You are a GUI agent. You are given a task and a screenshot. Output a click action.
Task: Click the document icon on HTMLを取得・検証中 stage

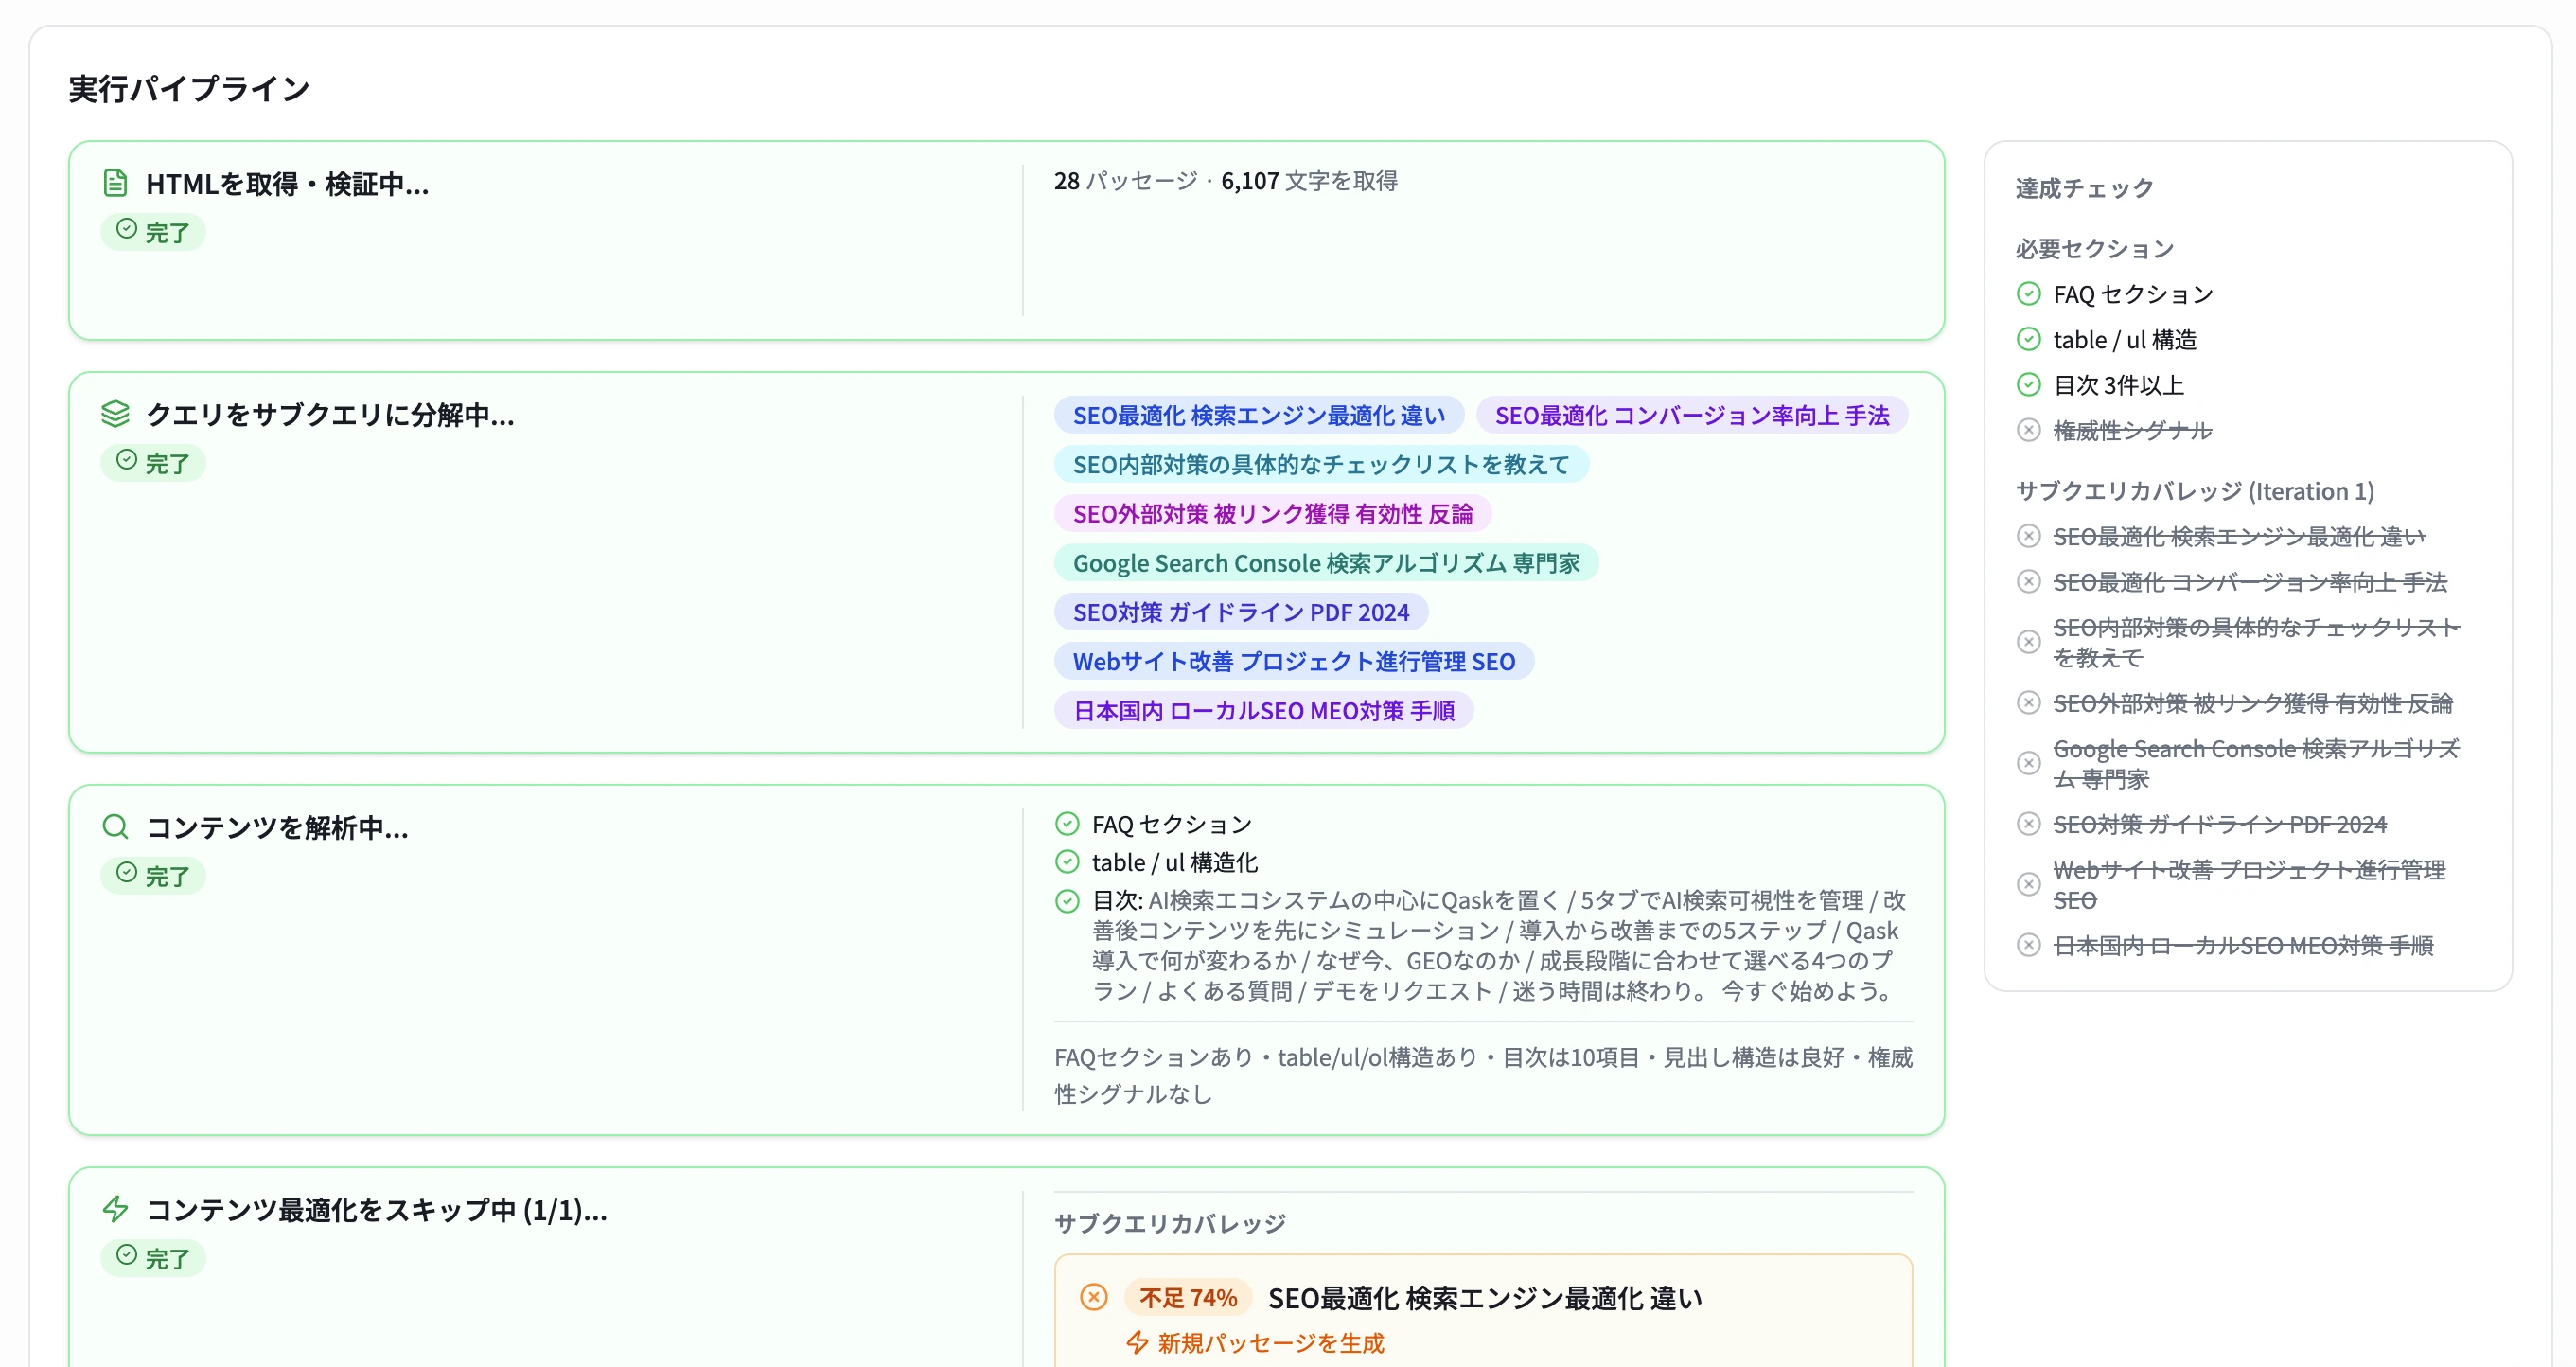pos(115,182)
